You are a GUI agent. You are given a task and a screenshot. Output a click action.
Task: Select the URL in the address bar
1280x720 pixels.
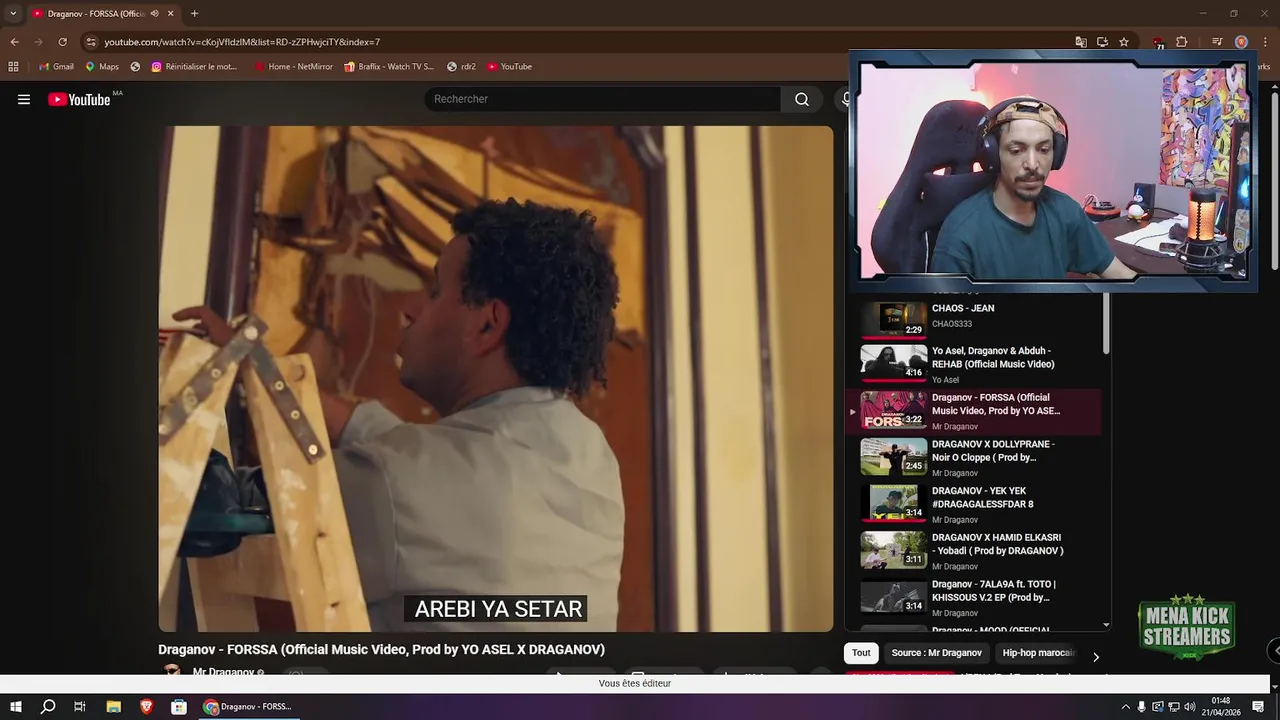pyautogui.click(x=242, y=42)
